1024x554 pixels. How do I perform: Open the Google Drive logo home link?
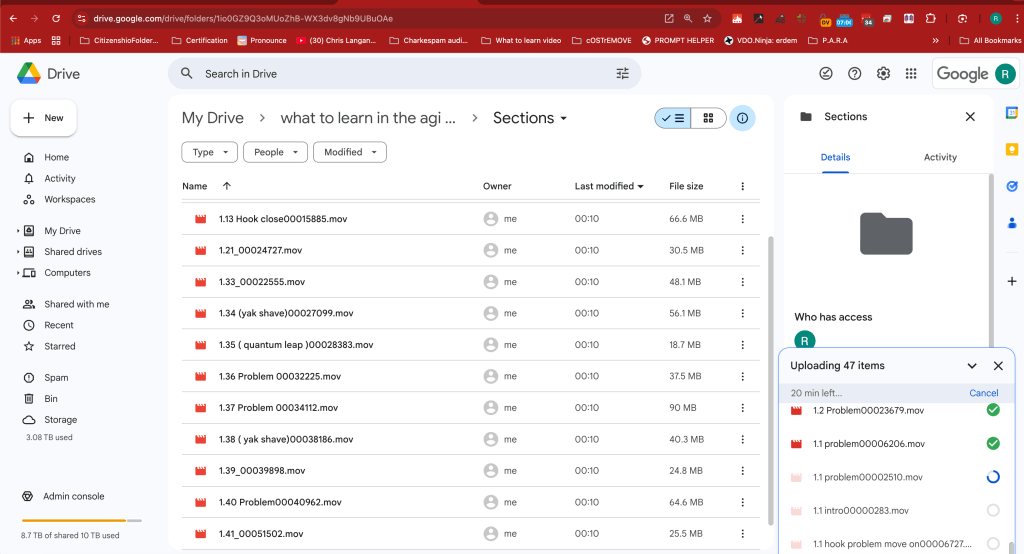pyautogui.click(x=48, y=74)
